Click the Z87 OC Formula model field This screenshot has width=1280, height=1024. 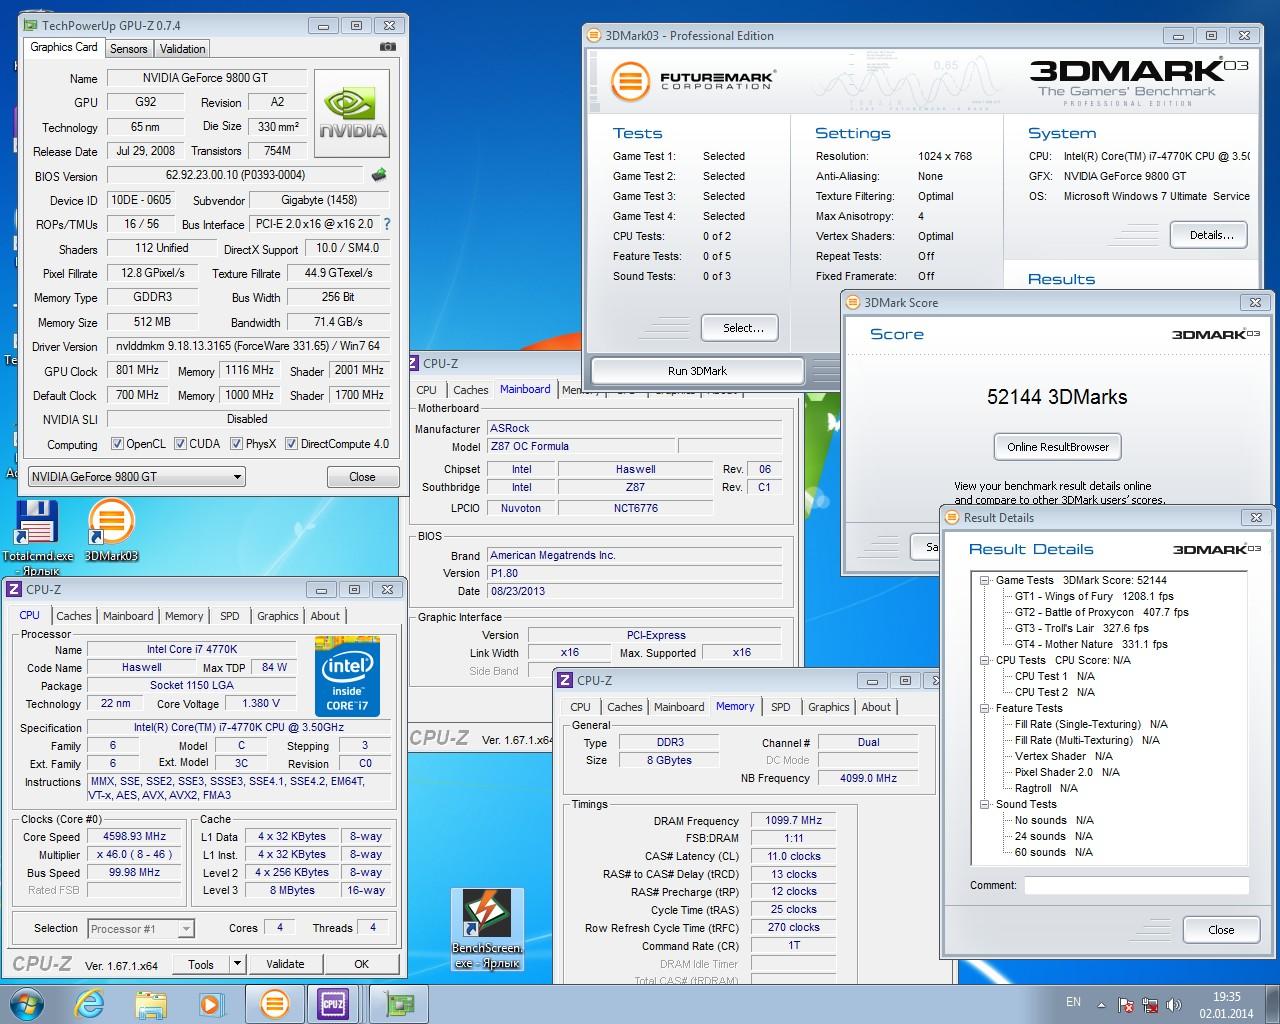pyautogui.click(x=580, y=446)
